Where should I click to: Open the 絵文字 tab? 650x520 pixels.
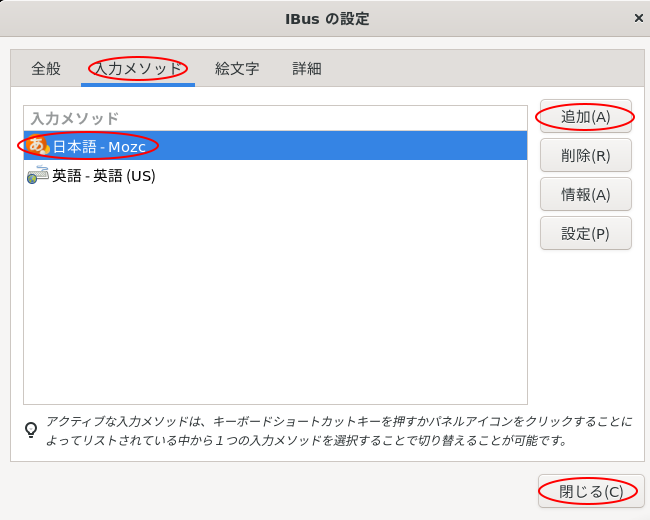coord(237,68)
